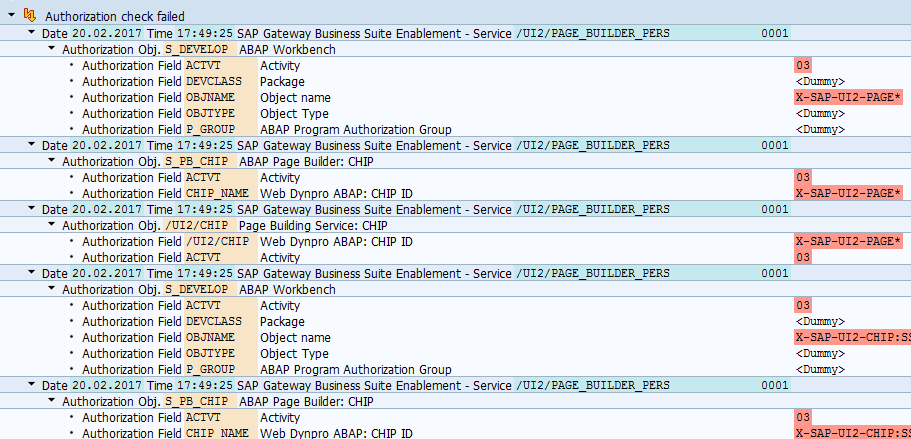Click Object name value X-SAP-UI2-PAGE*
The width and height of the screenshot is (911, 439).
click(x=848, y=98)
